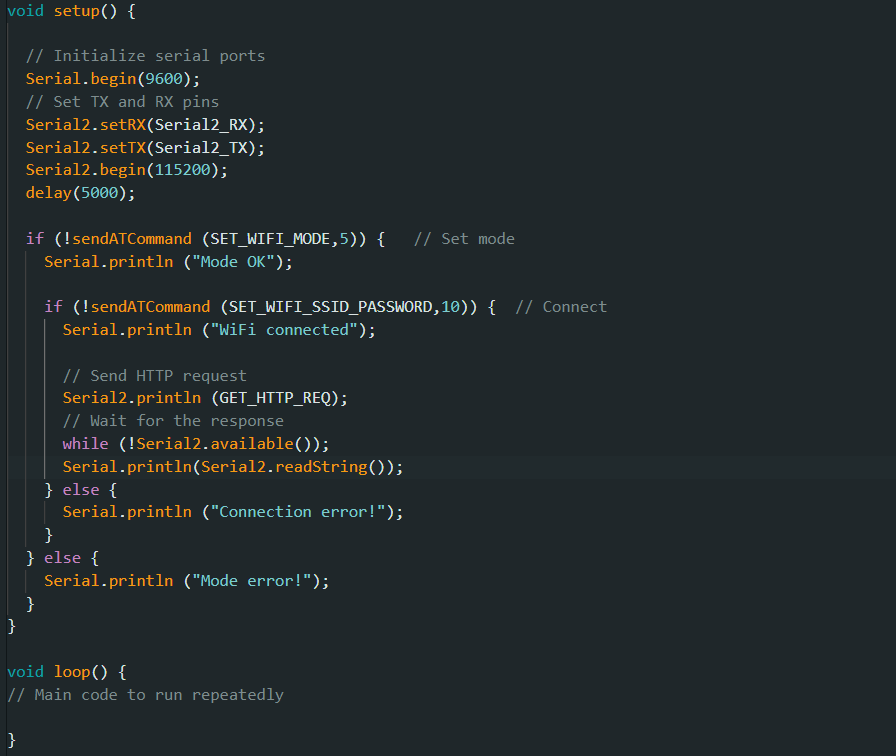Select the Serial2_TX argument
Viewport: 896px width, 756px height.
click(x=200, y=147)
